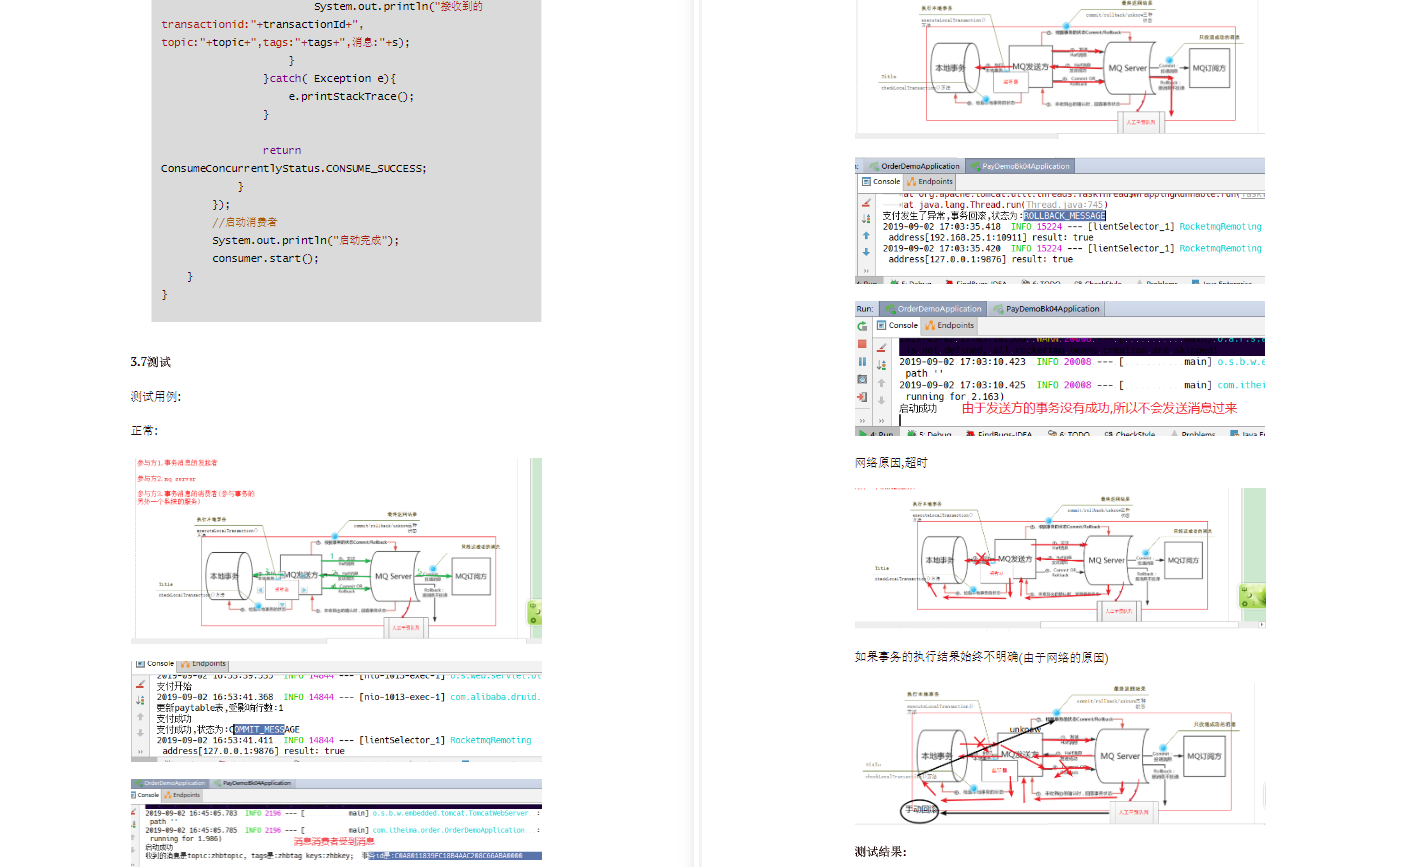Click the camera dump-threads icon in the Run: panel
This screenshot has height=867, width=1402.
[x=862, y=379]
